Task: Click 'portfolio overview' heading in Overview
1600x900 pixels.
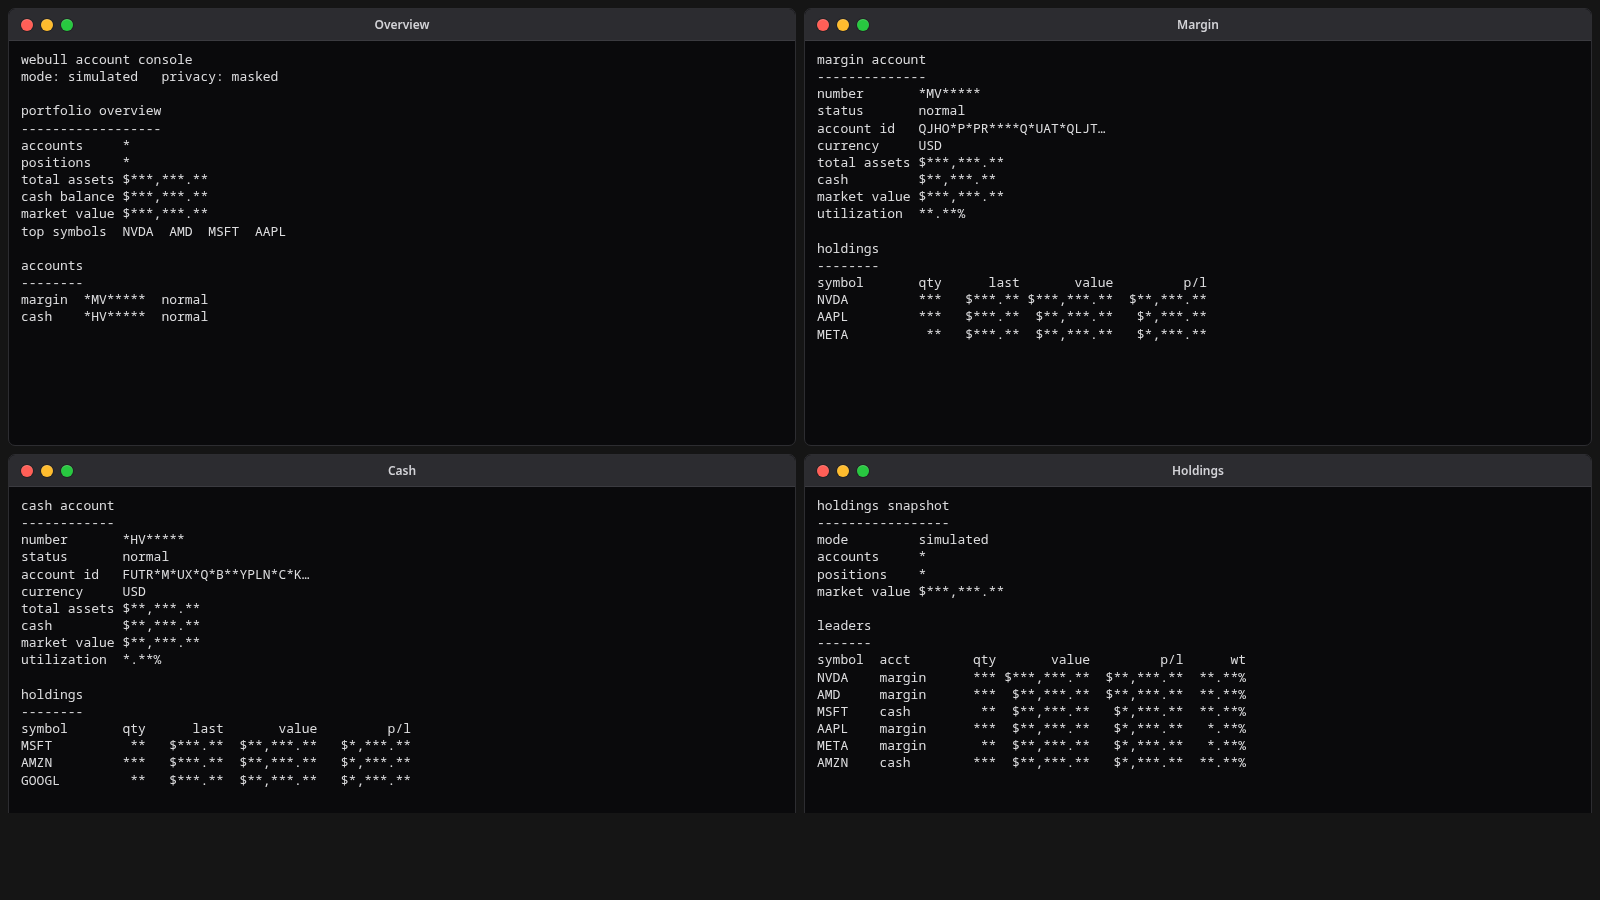Action: (91, 111)
